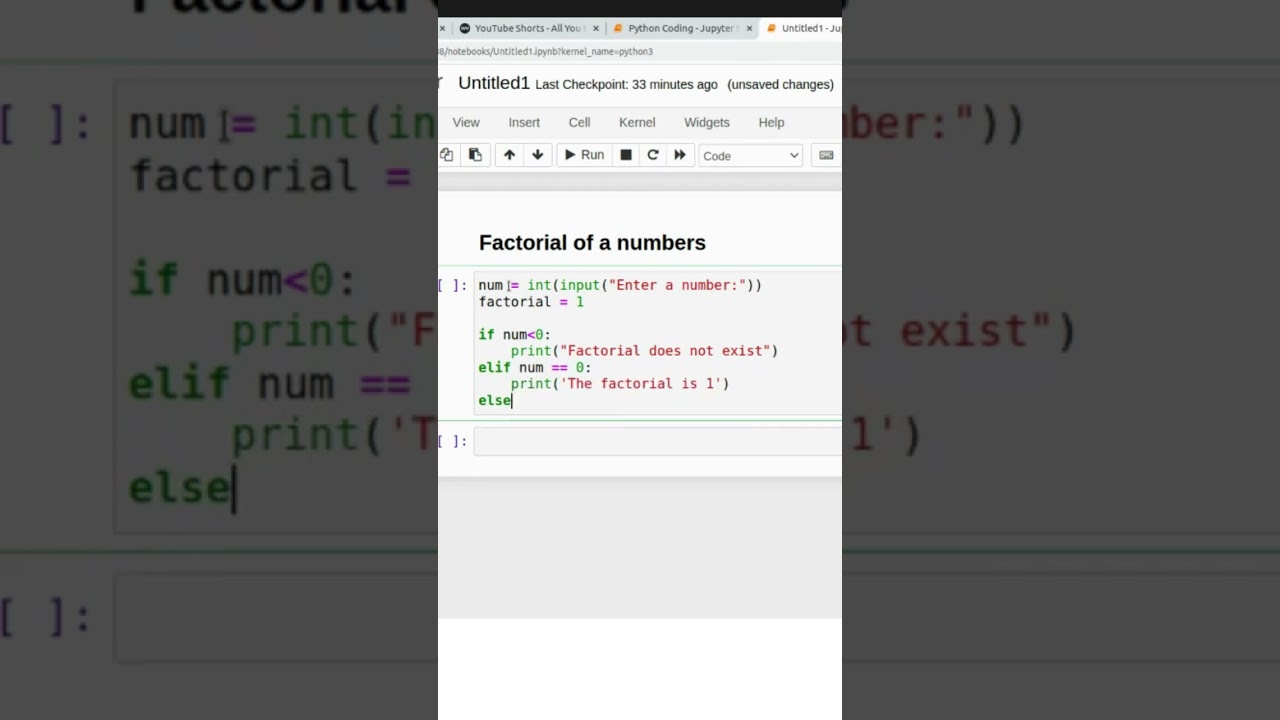This screenshot has height=720, width=1280.
Task: Open the Insert menu
Action: pyautogui.click(x=524, y=122)
